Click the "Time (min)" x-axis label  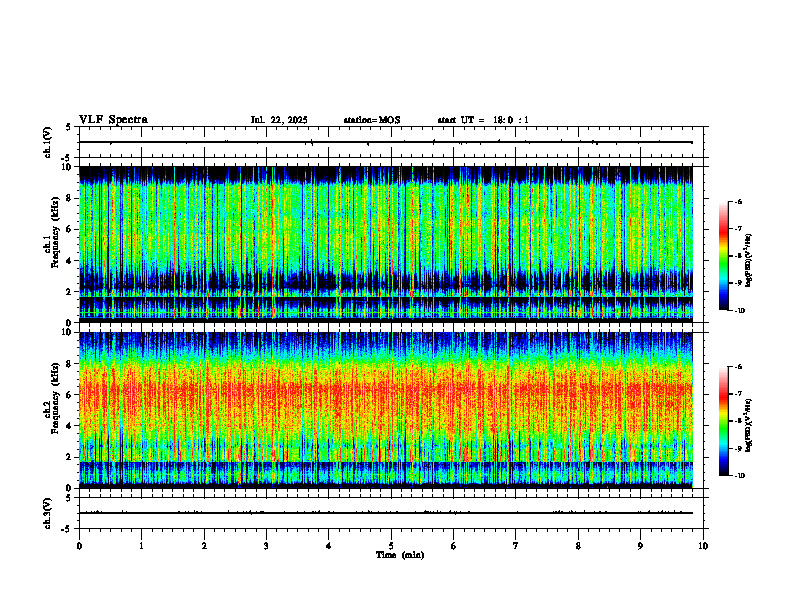(x=400, y=555)
